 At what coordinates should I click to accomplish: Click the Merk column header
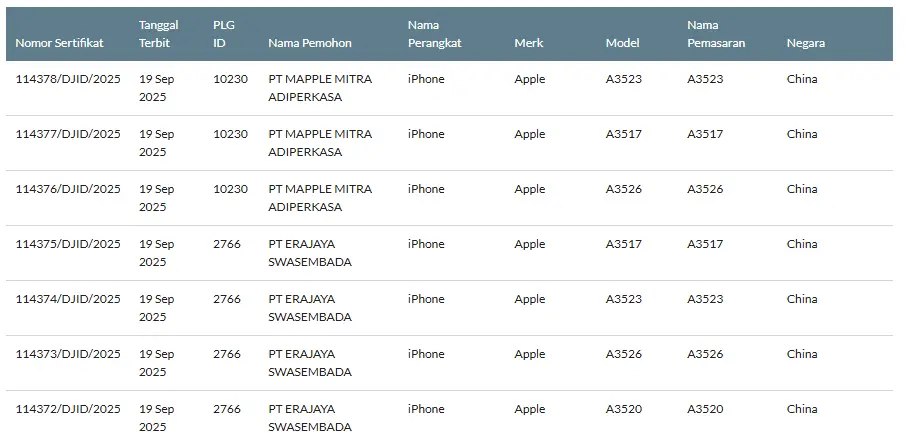[529, 43]
